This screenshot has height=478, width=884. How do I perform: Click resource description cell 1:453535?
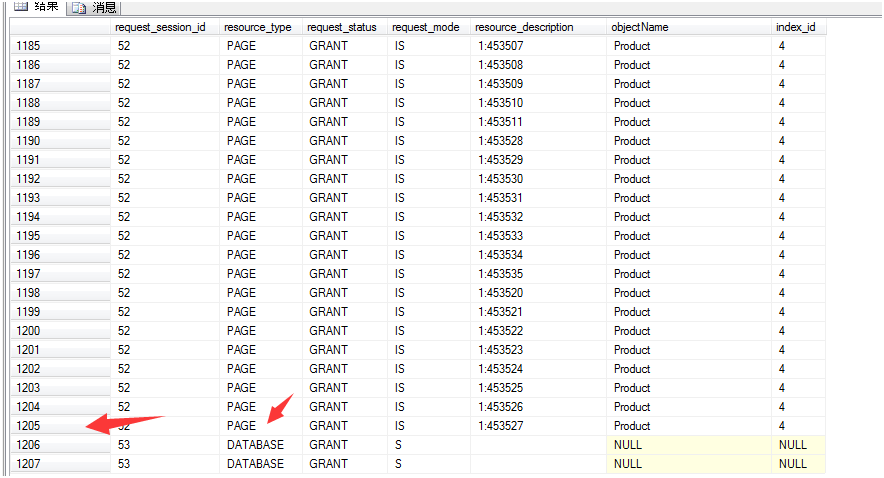pyautogui.click(x=538, y=274)
